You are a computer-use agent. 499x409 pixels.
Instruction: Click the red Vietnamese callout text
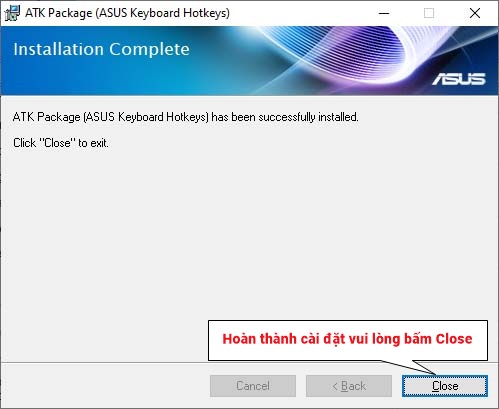click(347, 339)
